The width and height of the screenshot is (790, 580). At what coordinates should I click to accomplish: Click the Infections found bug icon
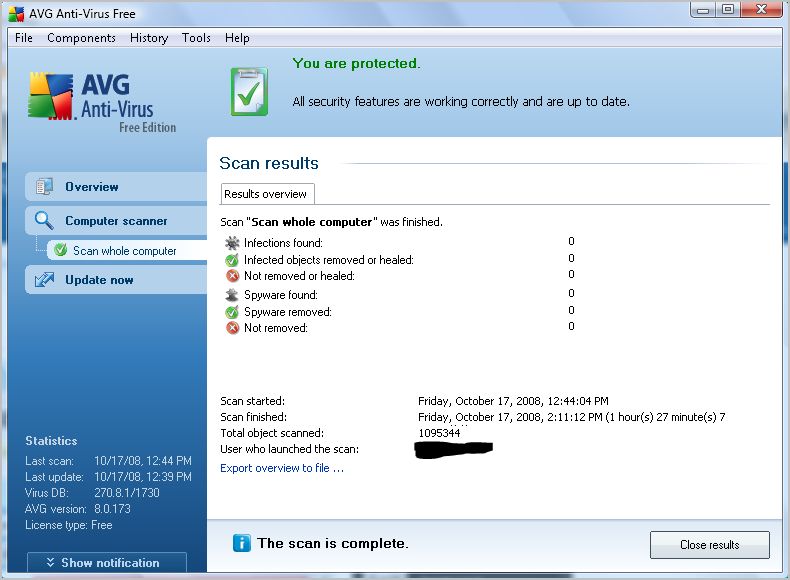point(232,243)
